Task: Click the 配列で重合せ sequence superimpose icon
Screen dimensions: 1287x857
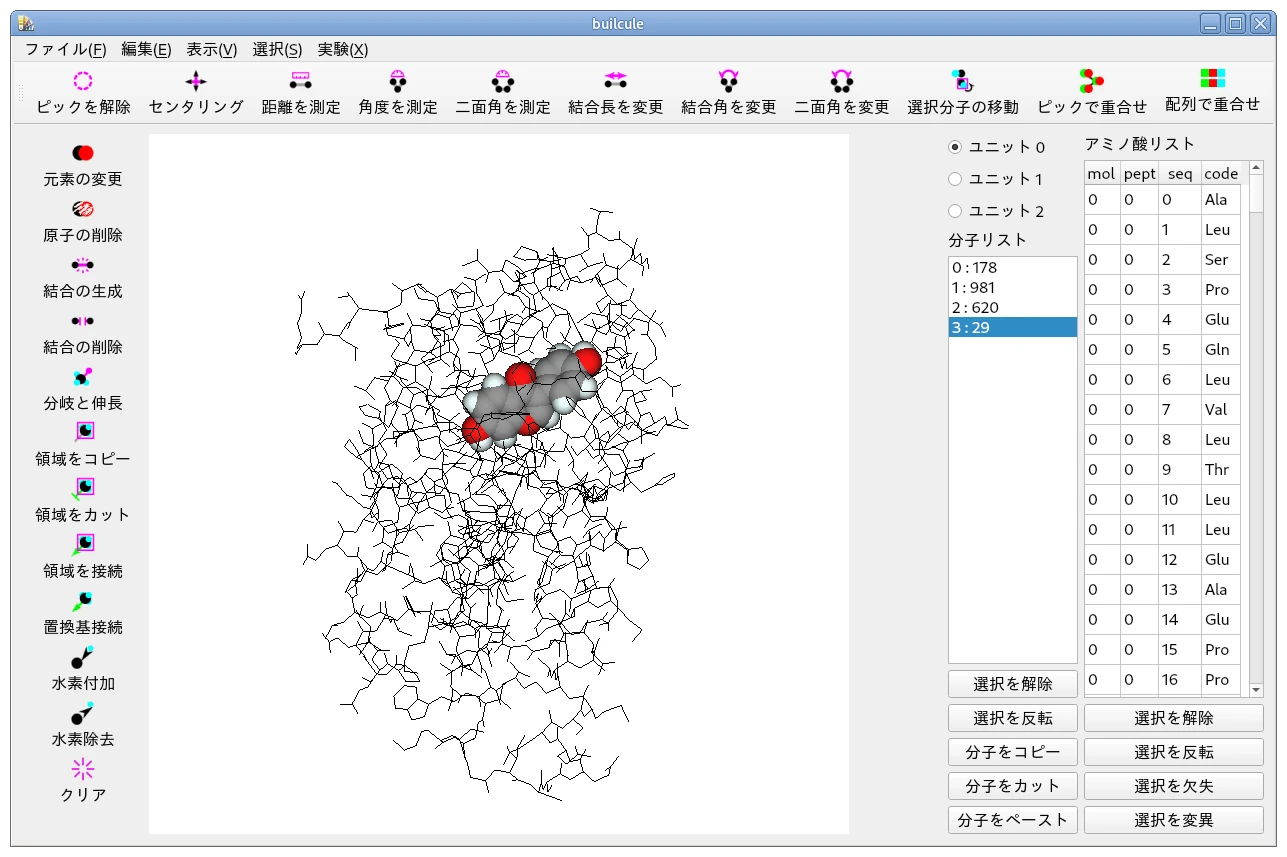Action: pyautogui.click(x=1212, y=79)
